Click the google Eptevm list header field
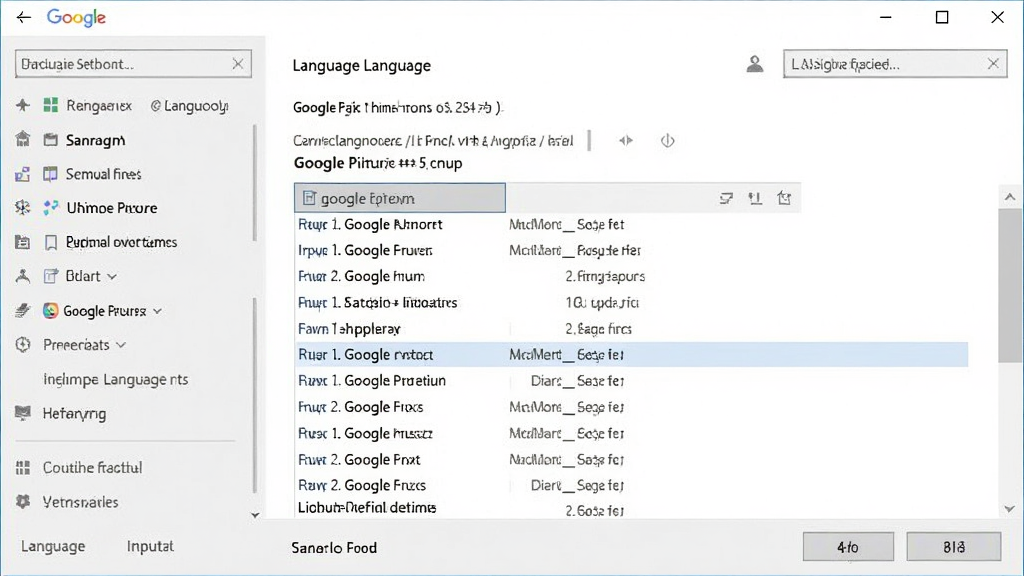 400,198
